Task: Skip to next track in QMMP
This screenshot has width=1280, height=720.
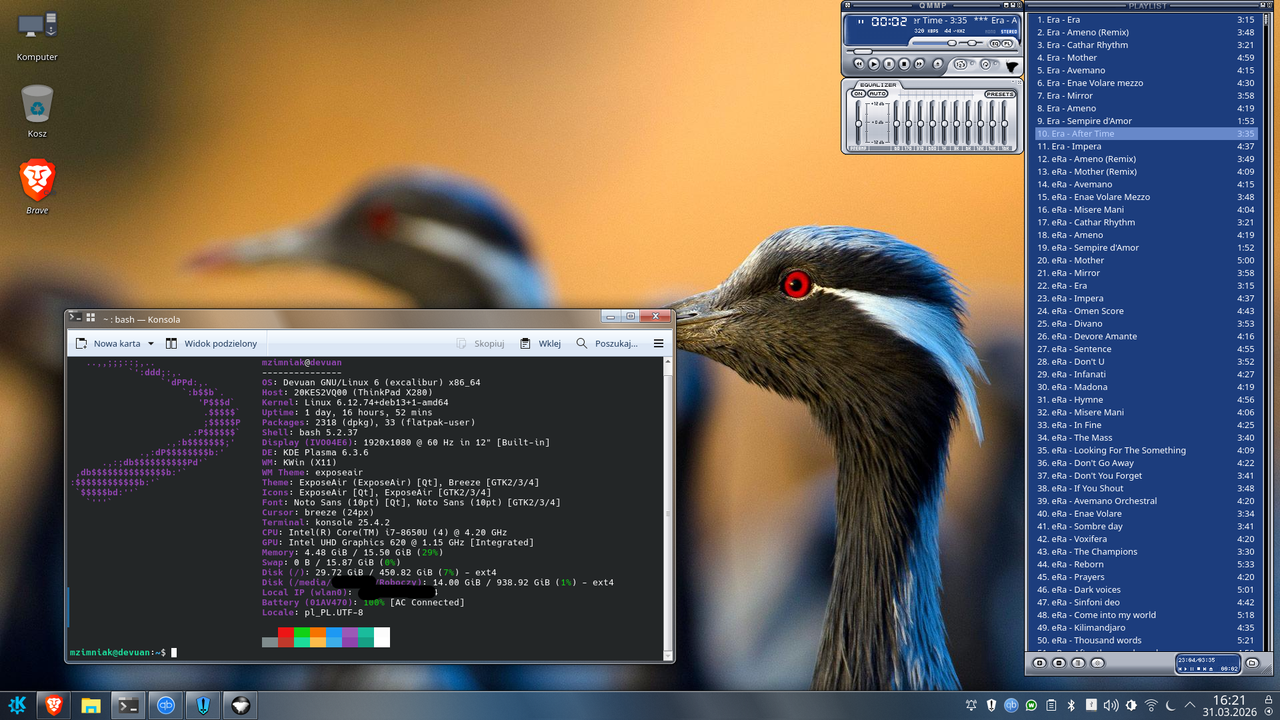Action: tap(921, 64)
